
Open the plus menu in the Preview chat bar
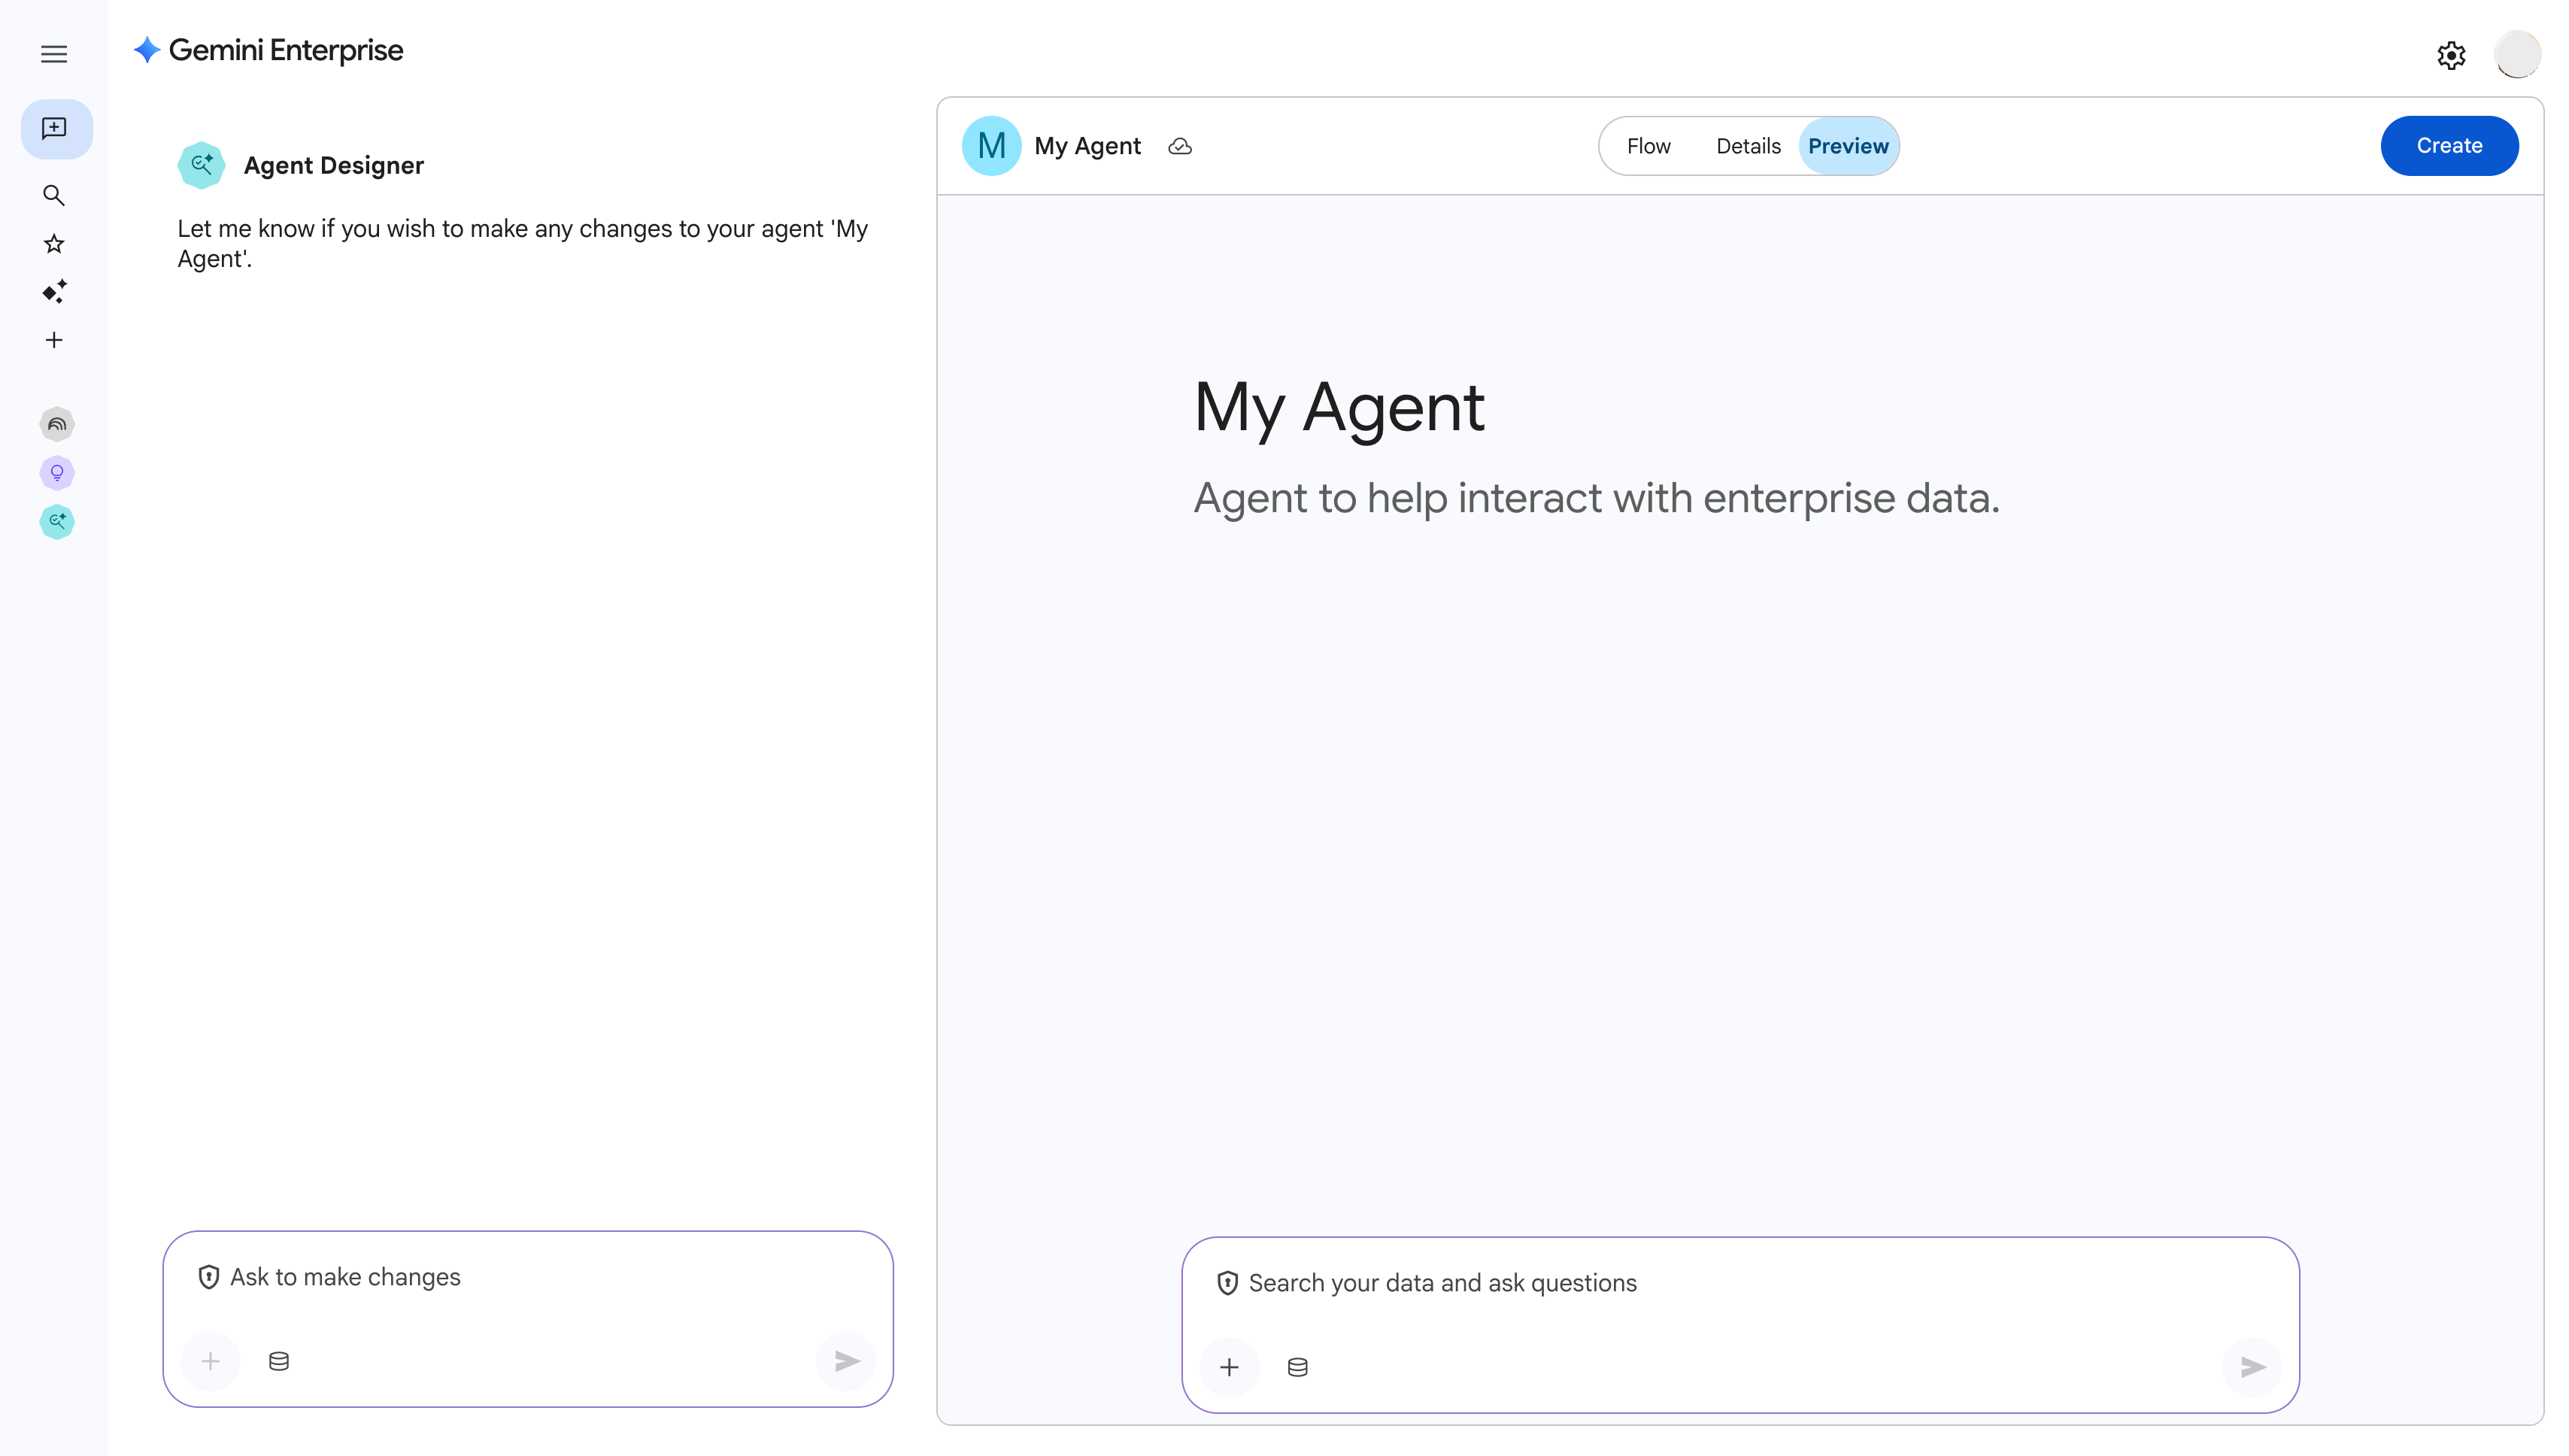(x=1229, y=1367)
